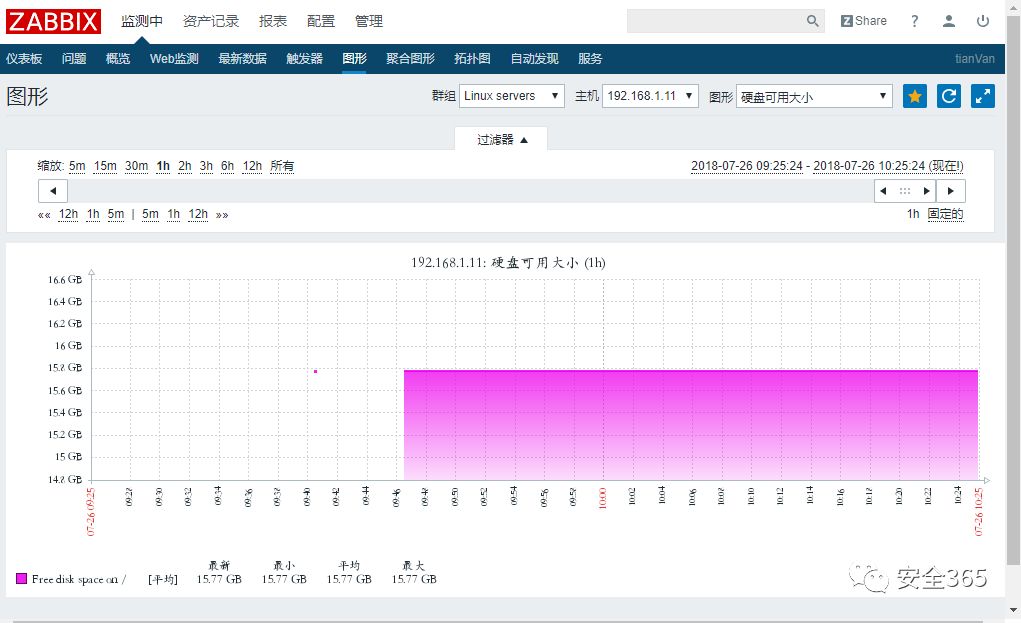Click the ZABBIX logo
Screen dimensions: 1021x623
click(53, 21)
